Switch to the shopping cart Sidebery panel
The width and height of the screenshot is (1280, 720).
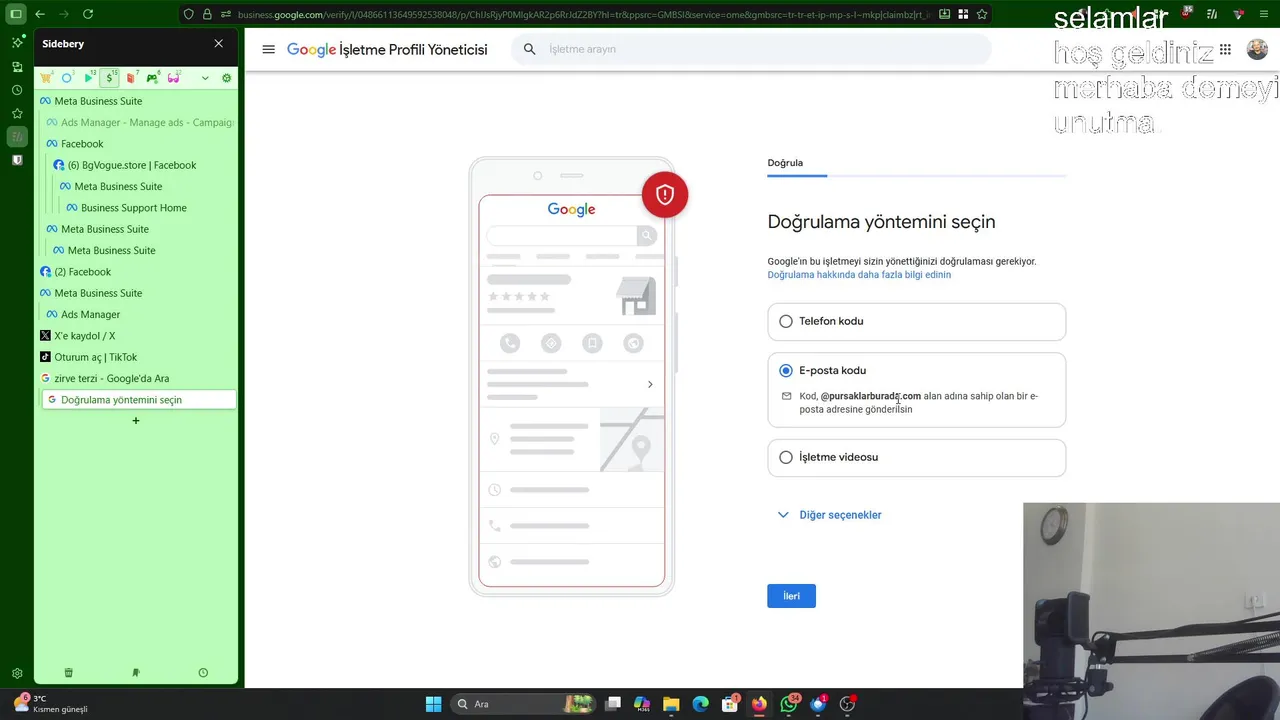(x=46, y=78)
